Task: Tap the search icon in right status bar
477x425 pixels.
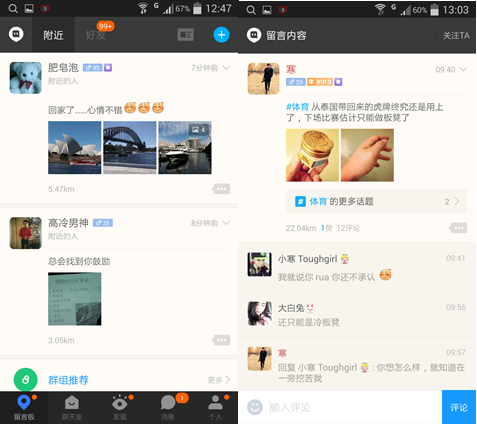Action: click(x=251, y=10)
